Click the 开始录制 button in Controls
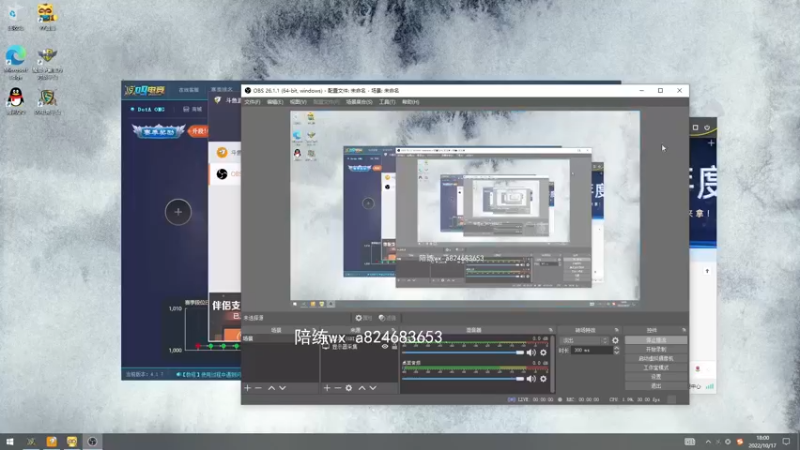 [656, 349]
